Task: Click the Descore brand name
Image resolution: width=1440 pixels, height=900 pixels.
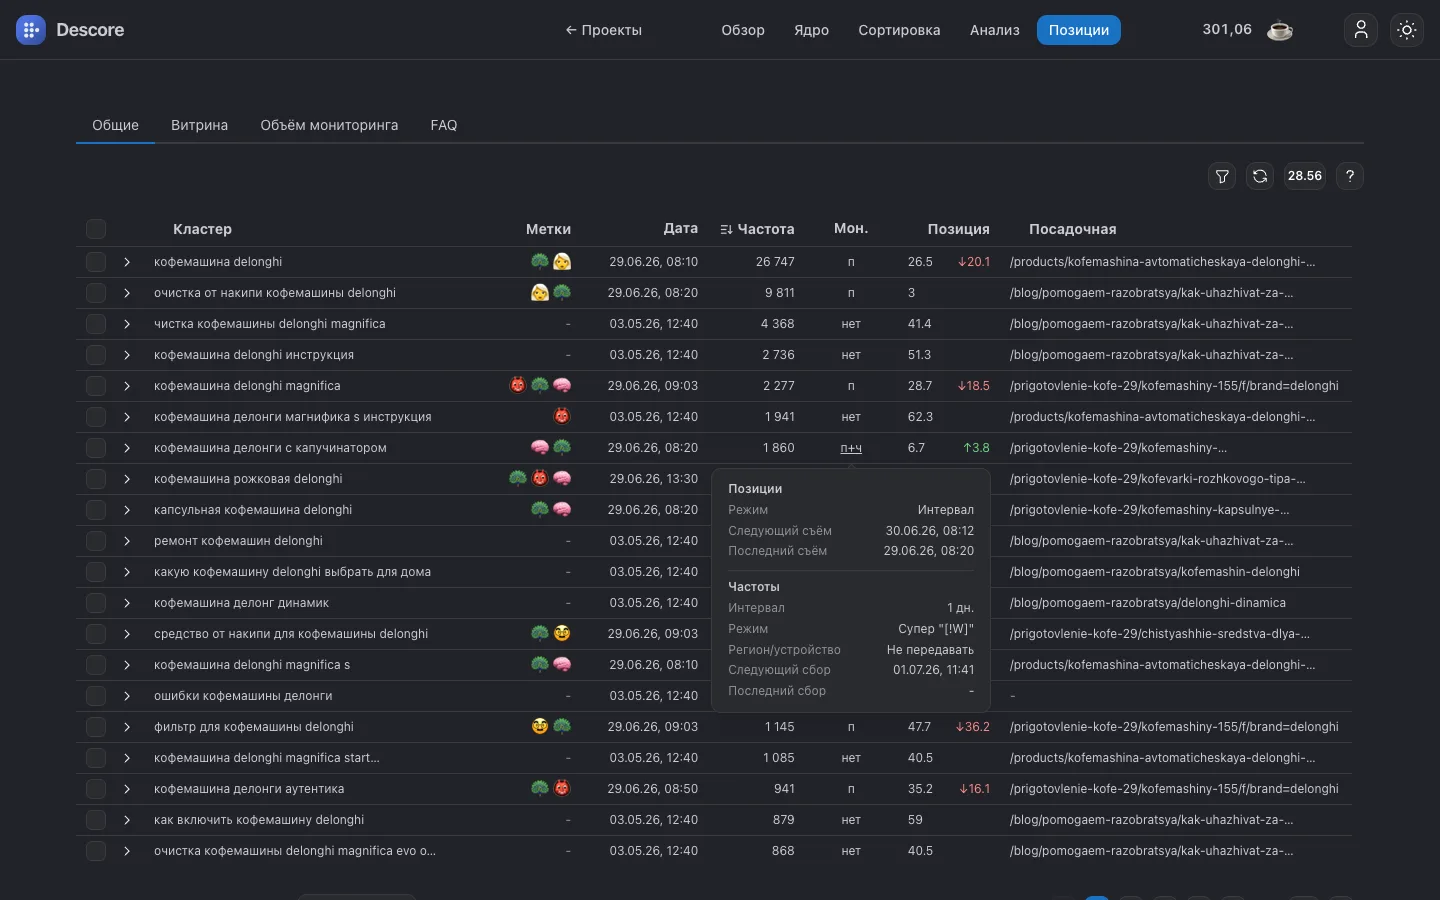Action: point(90,30)
